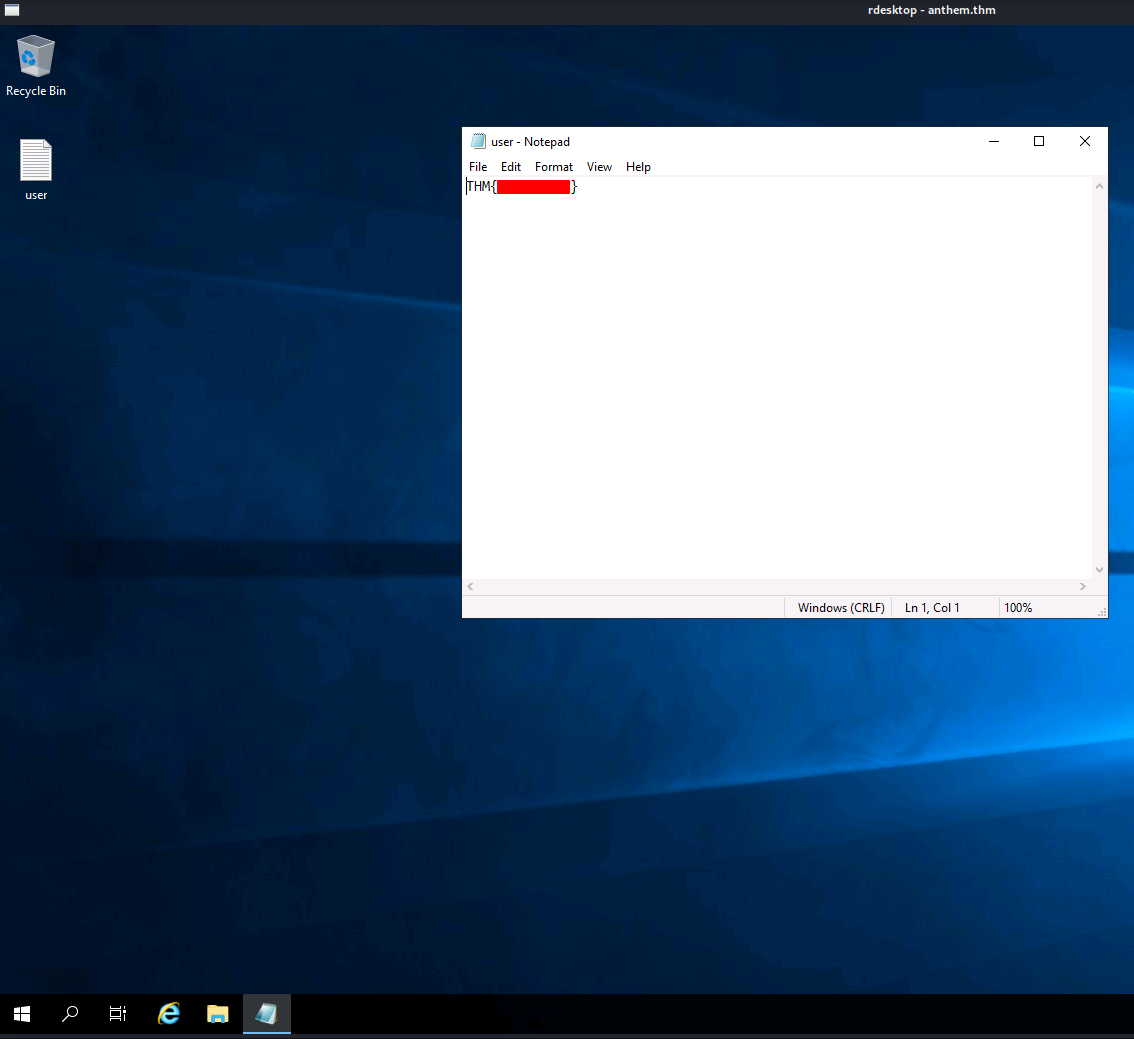Activate Notepad taskbar button
This screenshot has width=1134, height=1039.
point(267,1014)
